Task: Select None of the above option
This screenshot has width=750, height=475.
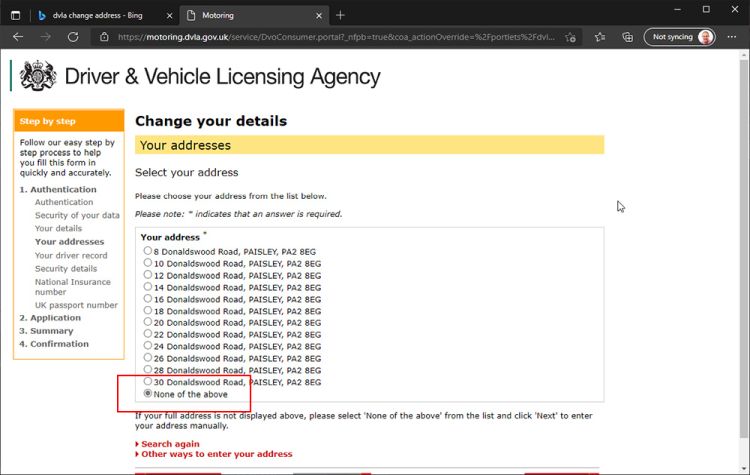Action: coord(148,393)
